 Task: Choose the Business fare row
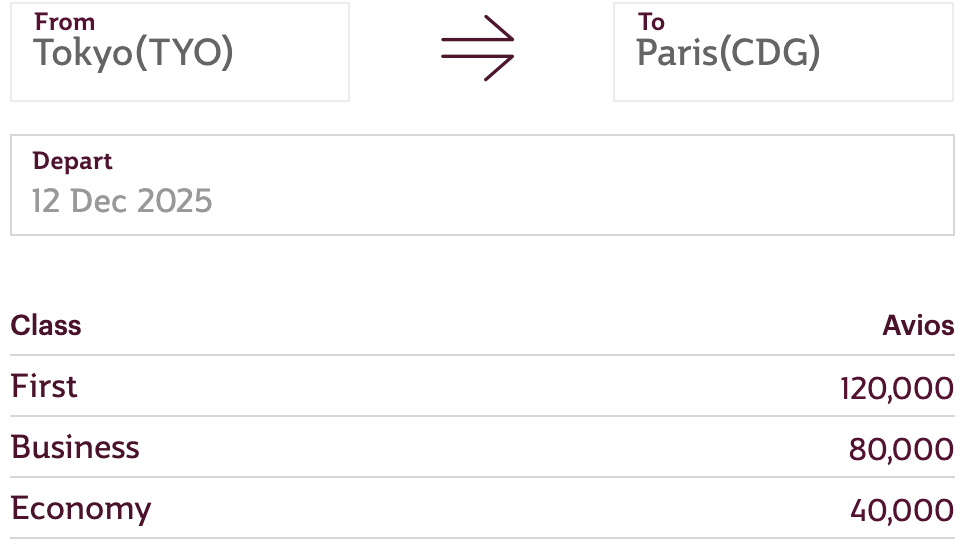tap(482, 447)
